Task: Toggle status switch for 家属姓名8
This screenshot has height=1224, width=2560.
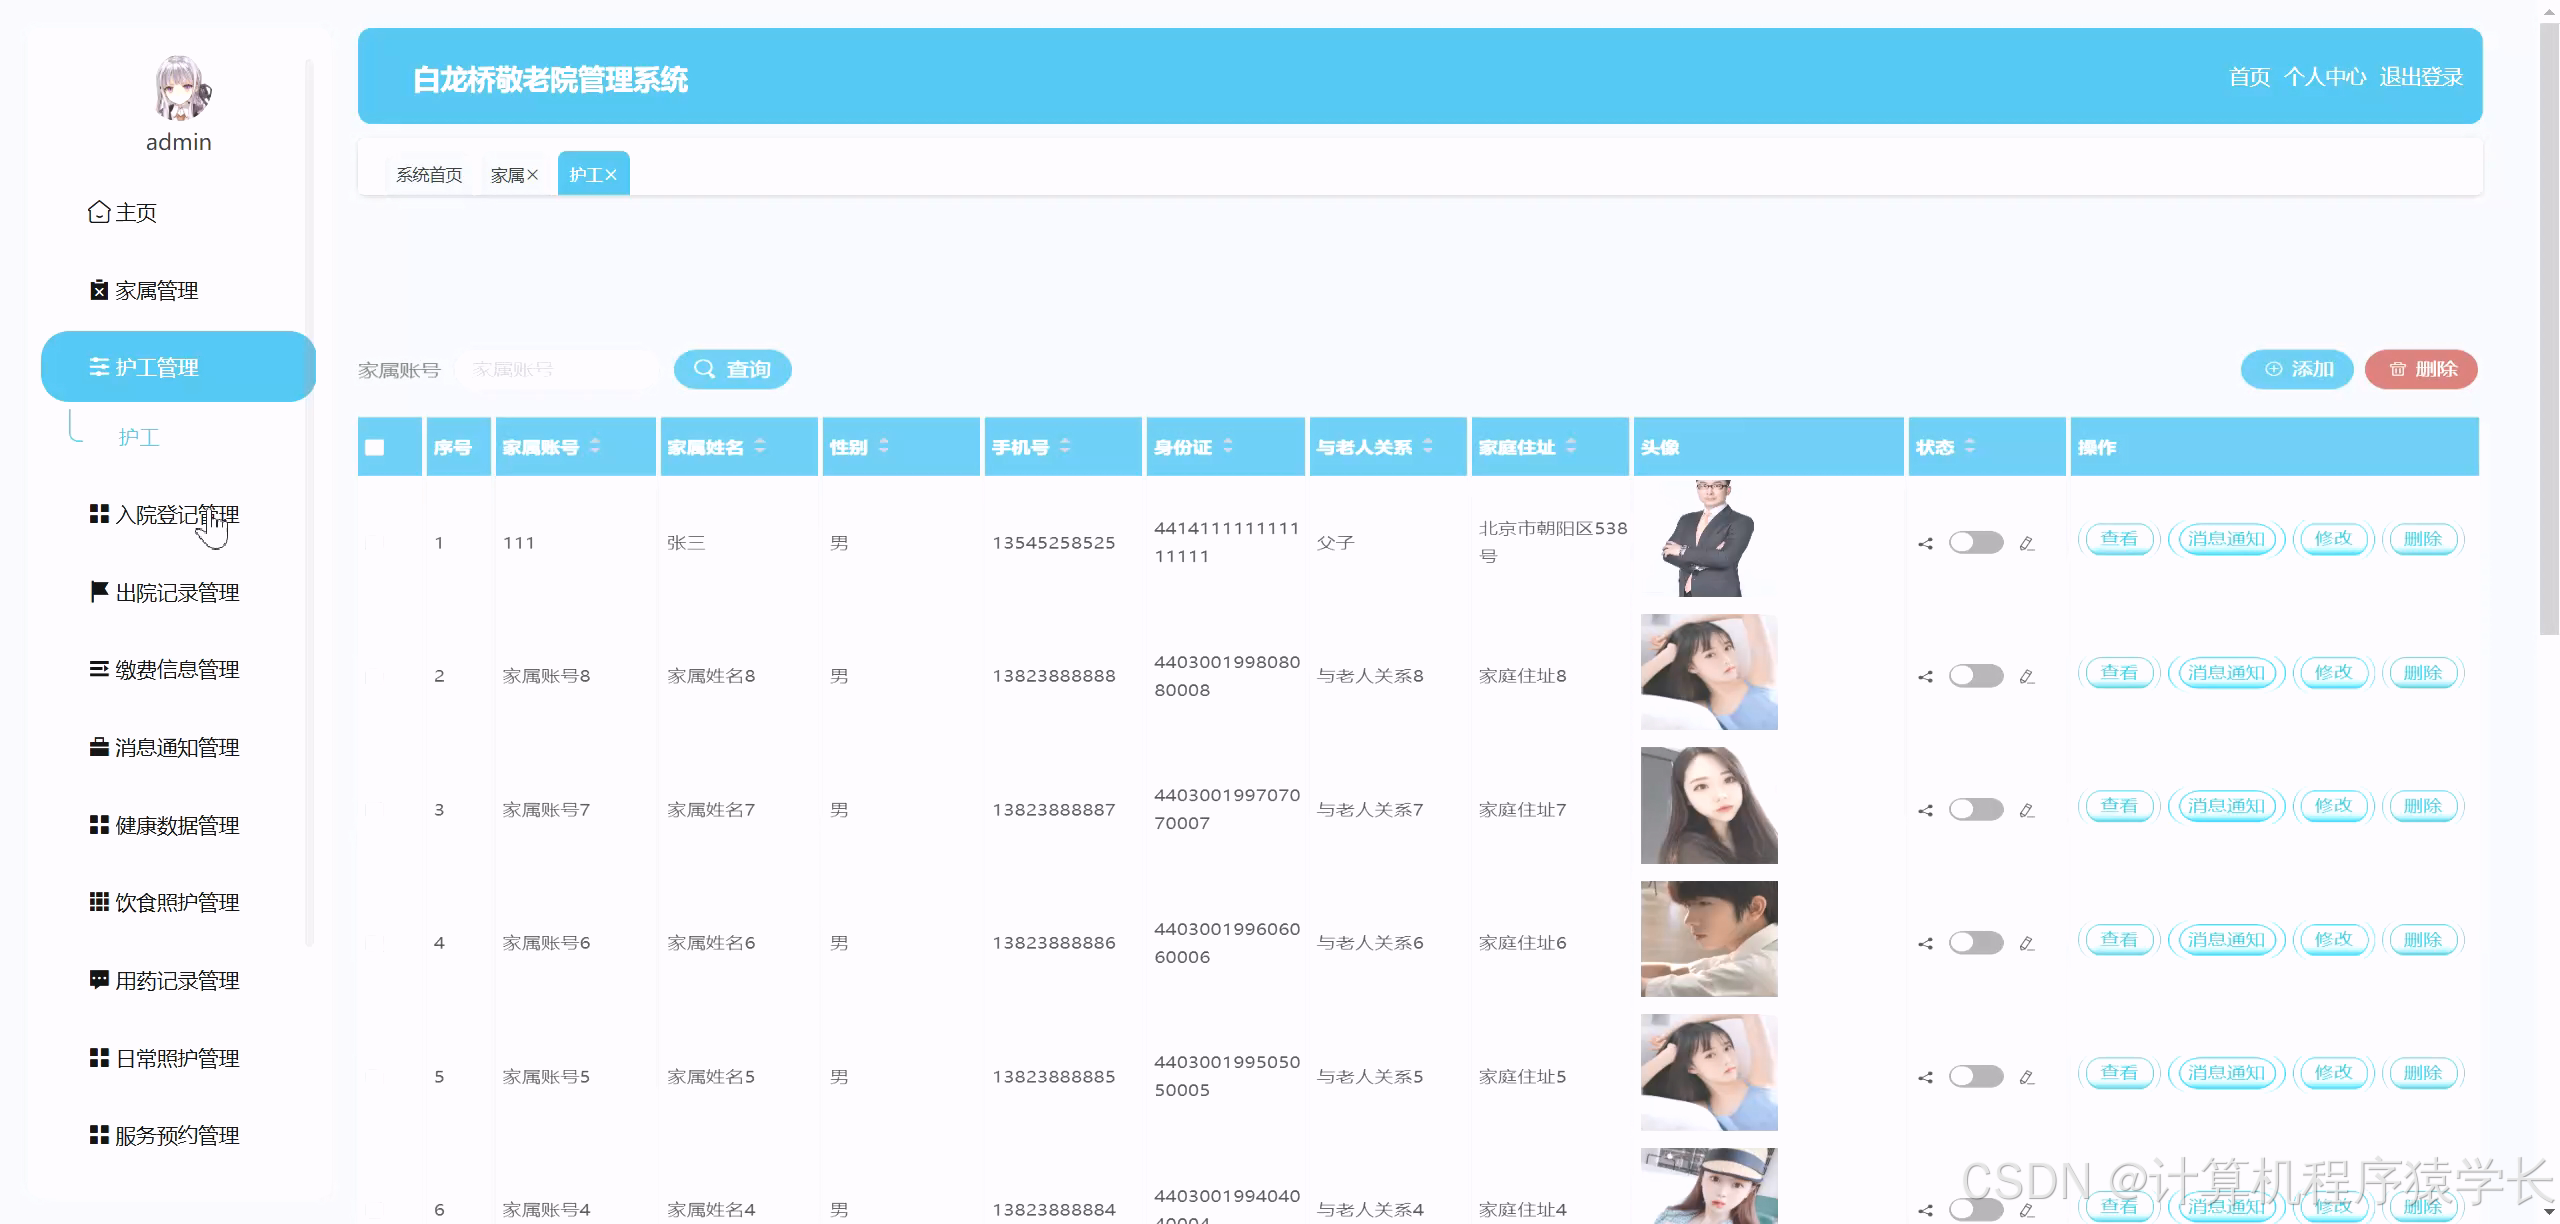Action: [x=1976, y=676]
